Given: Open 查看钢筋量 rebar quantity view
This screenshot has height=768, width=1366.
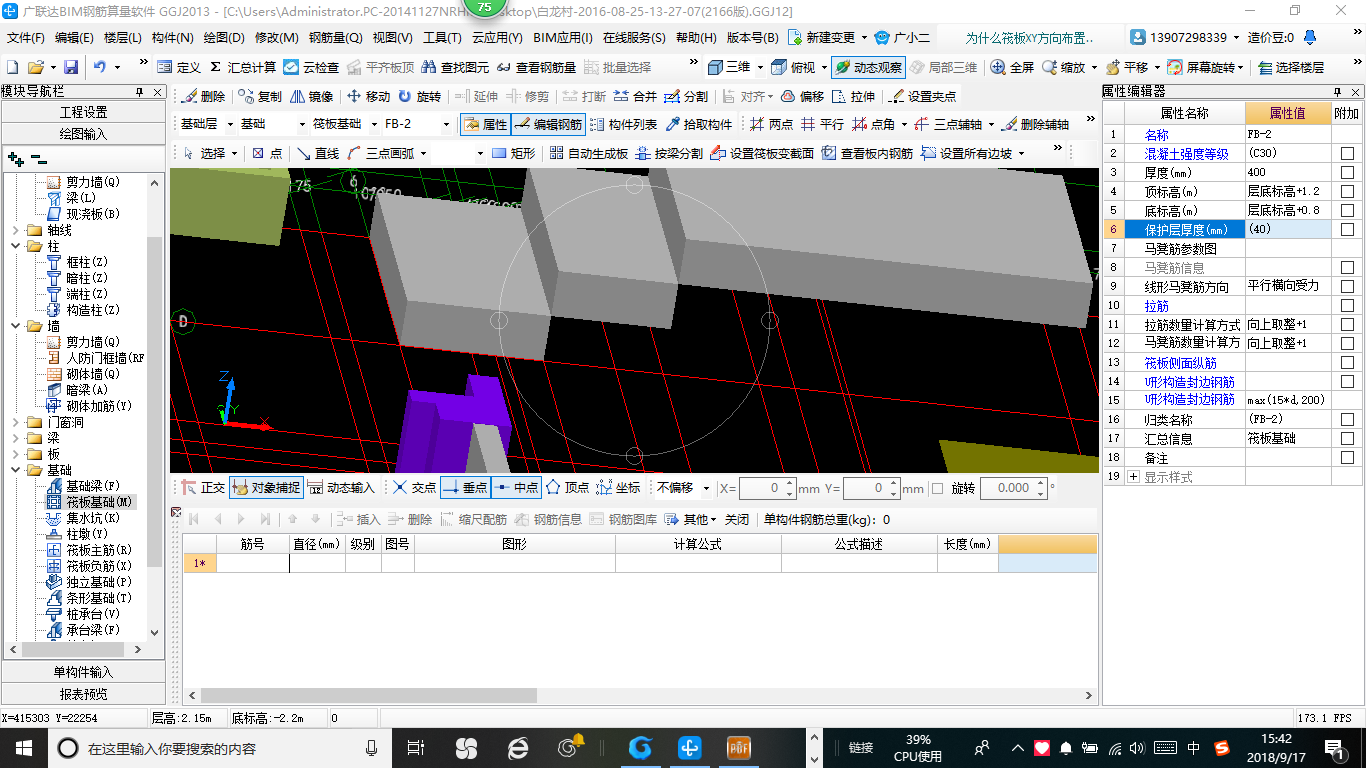Looking at the screenshot, I should click(x=535, y=67).
